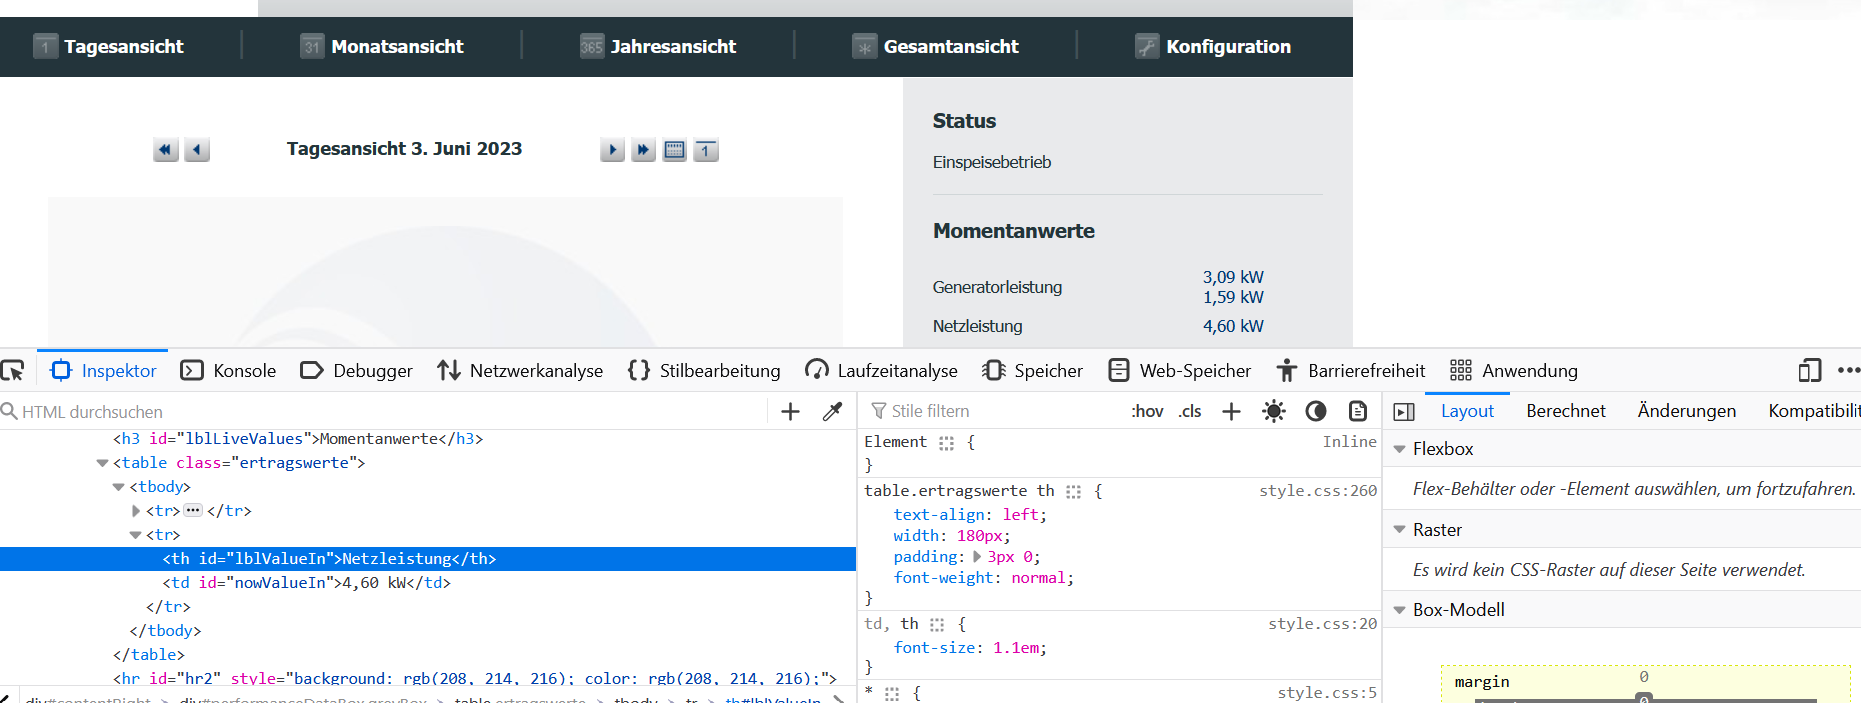Toggle the :hov pseudo-class panel

click(1147, 411)
